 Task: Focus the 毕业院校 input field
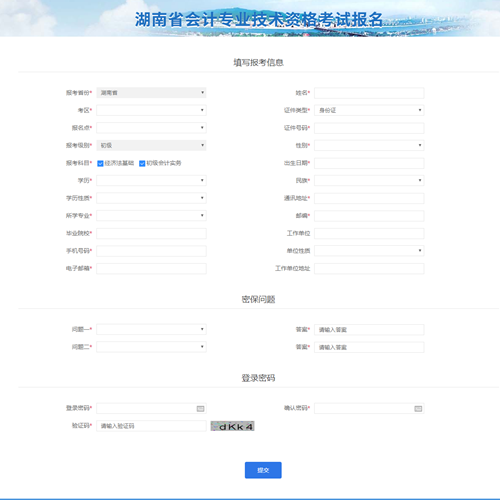(151, 233)
